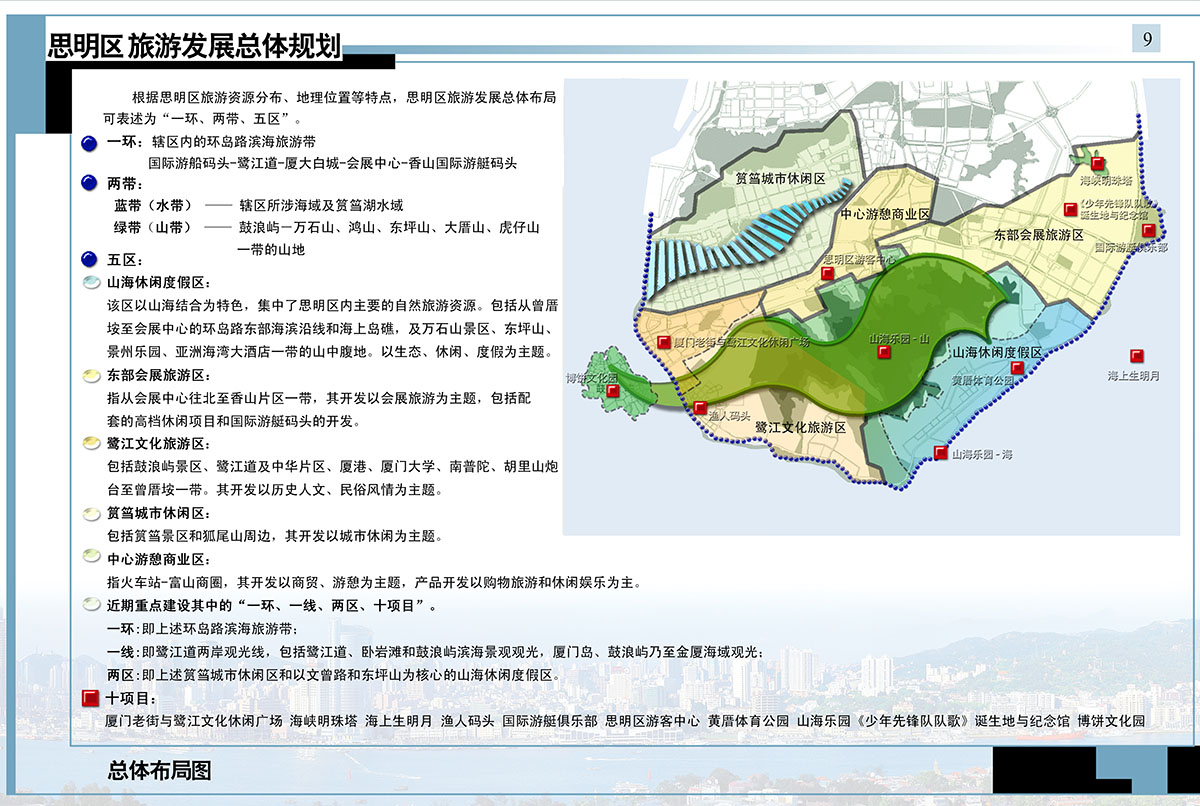The width and height of the screenshot is (1200, 806).
Task: Click the 黄厝体育公园 red marker
Action: pos(1017,368)
